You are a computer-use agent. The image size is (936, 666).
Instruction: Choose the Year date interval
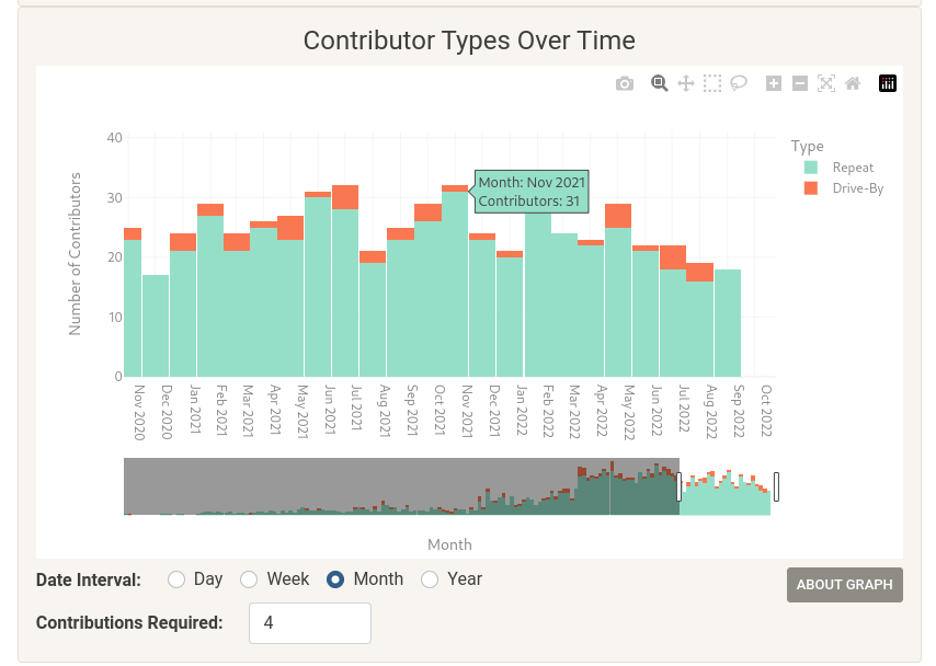430,578
